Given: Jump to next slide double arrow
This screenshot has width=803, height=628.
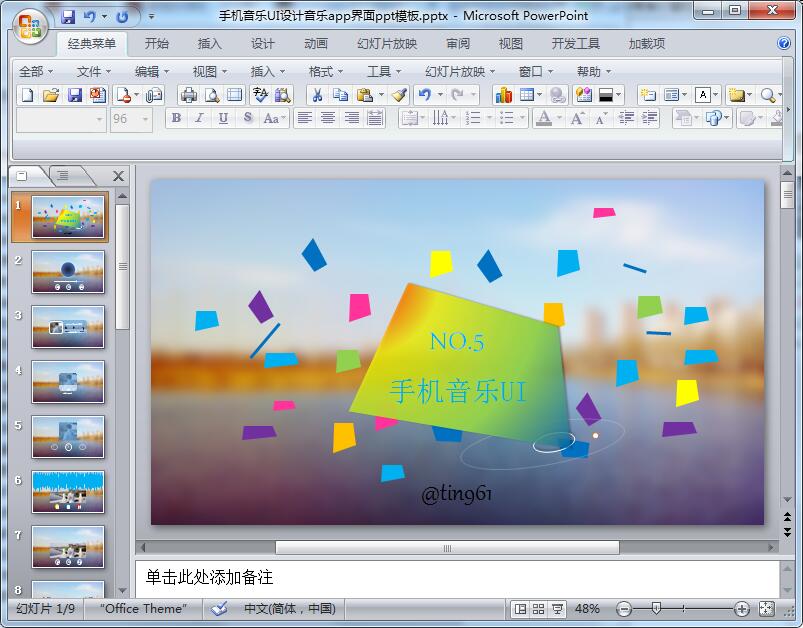Looking at the screenshot, I should click(788, 533).
